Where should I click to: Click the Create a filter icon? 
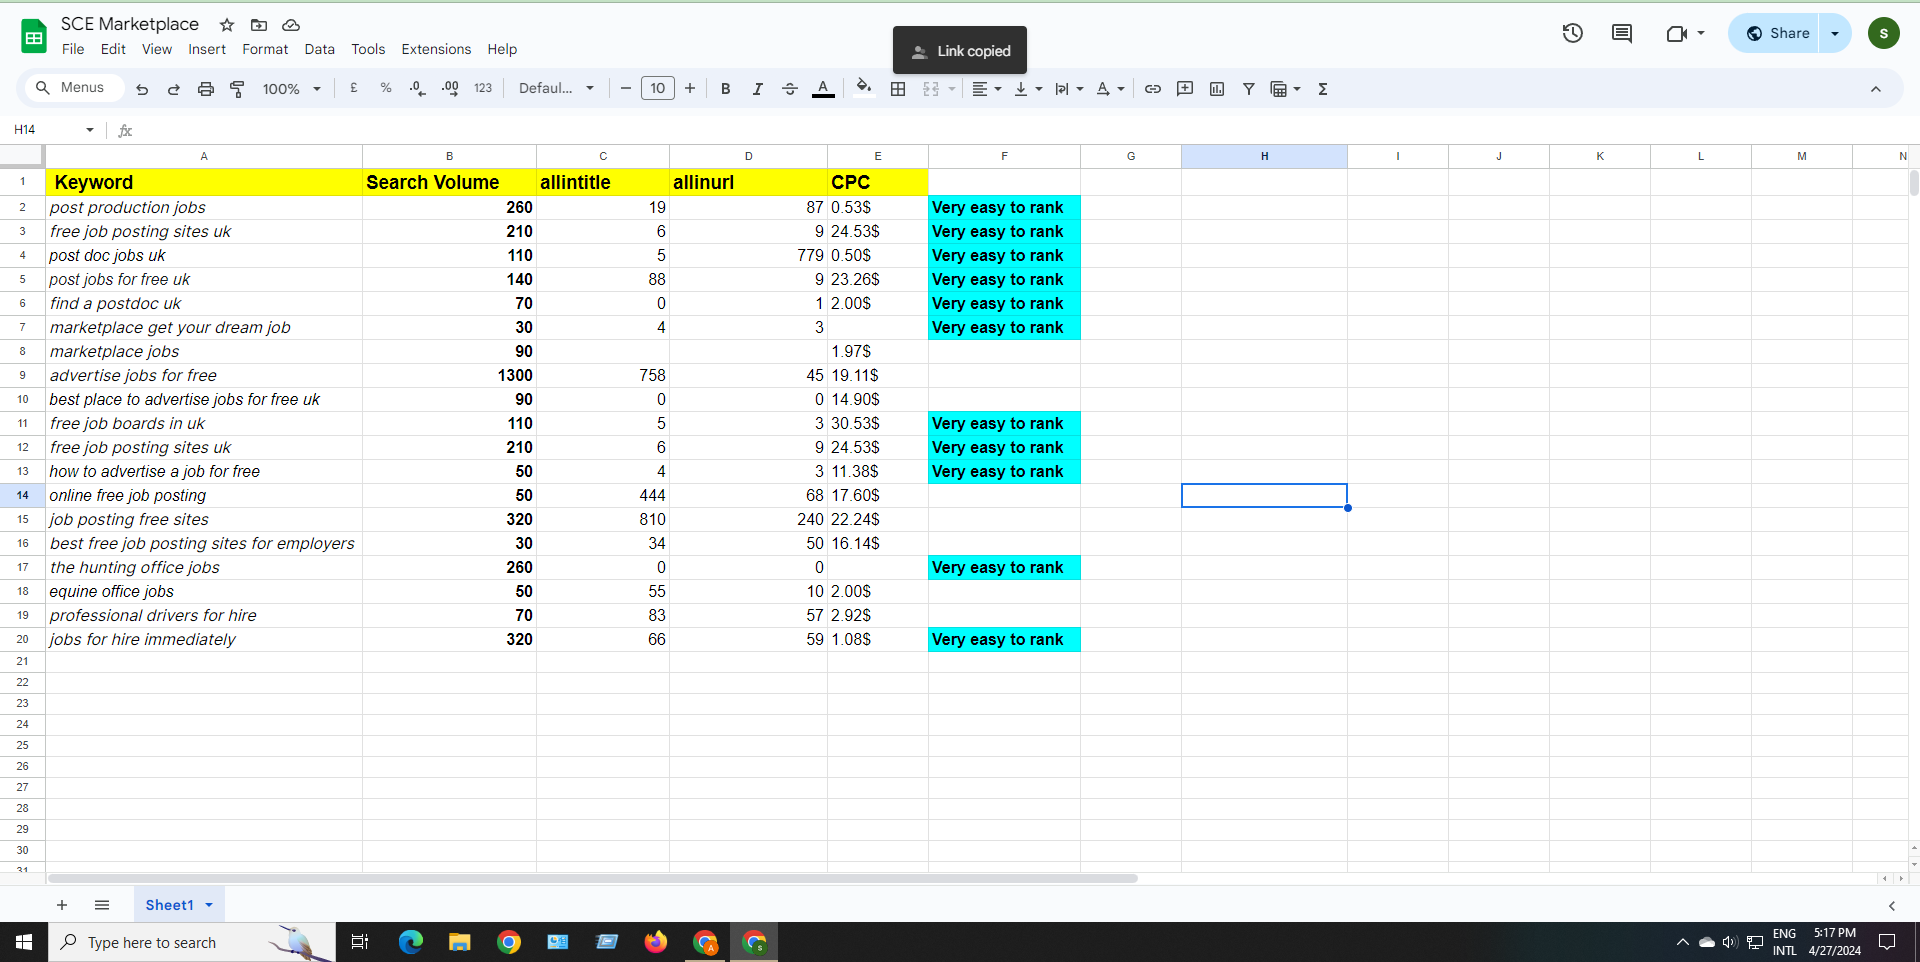pyautogui.click(x=1249, y=89)
